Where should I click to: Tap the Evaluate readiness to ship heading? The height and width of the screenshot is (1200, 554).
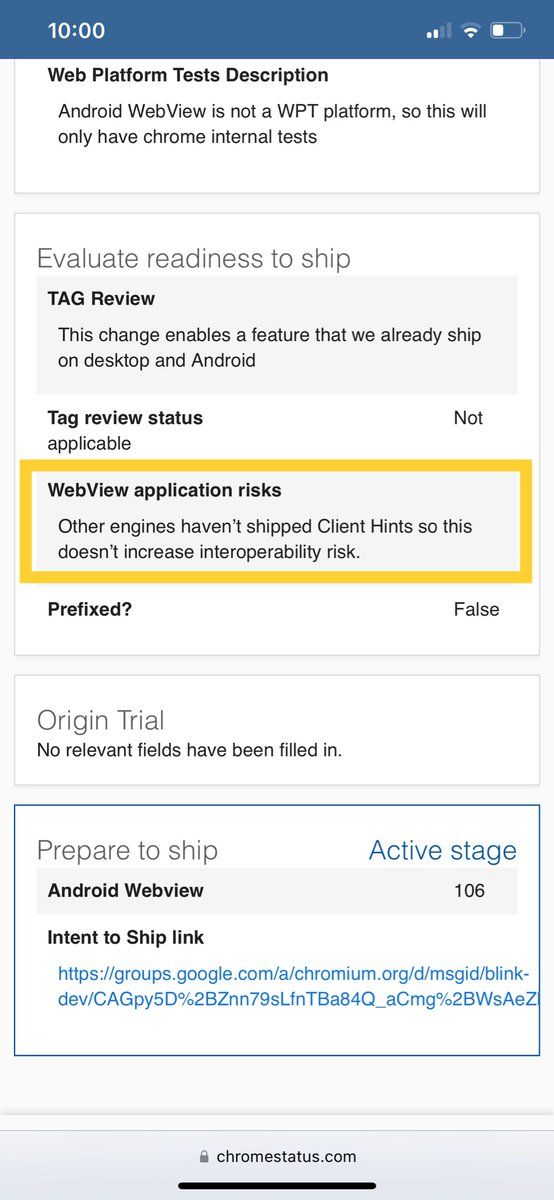[x=194, y=259]
